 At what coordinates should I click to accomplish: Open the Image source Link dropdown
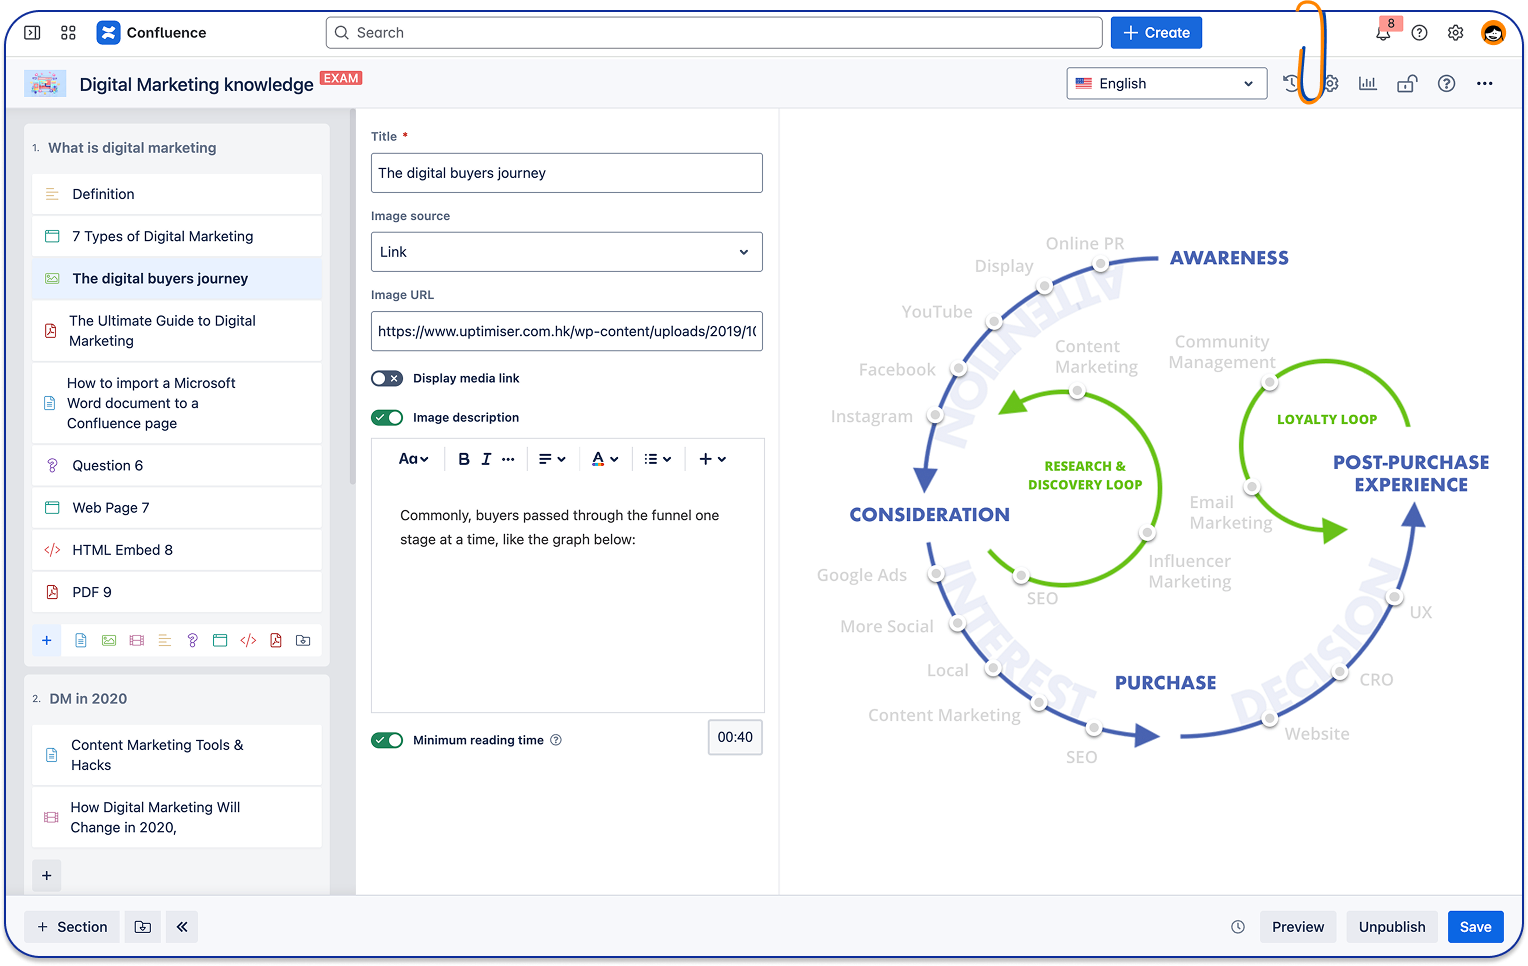[566, 252]
